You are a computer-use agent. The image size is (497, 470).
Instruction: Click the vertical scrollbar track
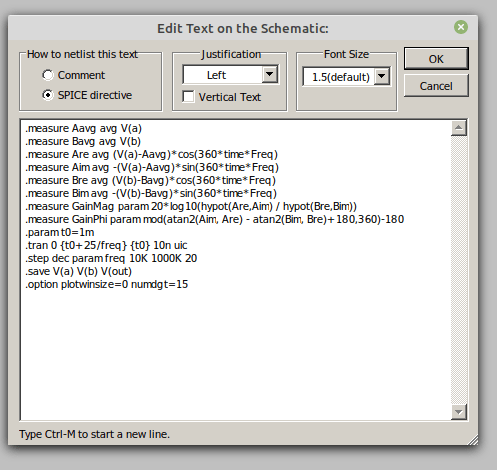click(x=459, y=270)
